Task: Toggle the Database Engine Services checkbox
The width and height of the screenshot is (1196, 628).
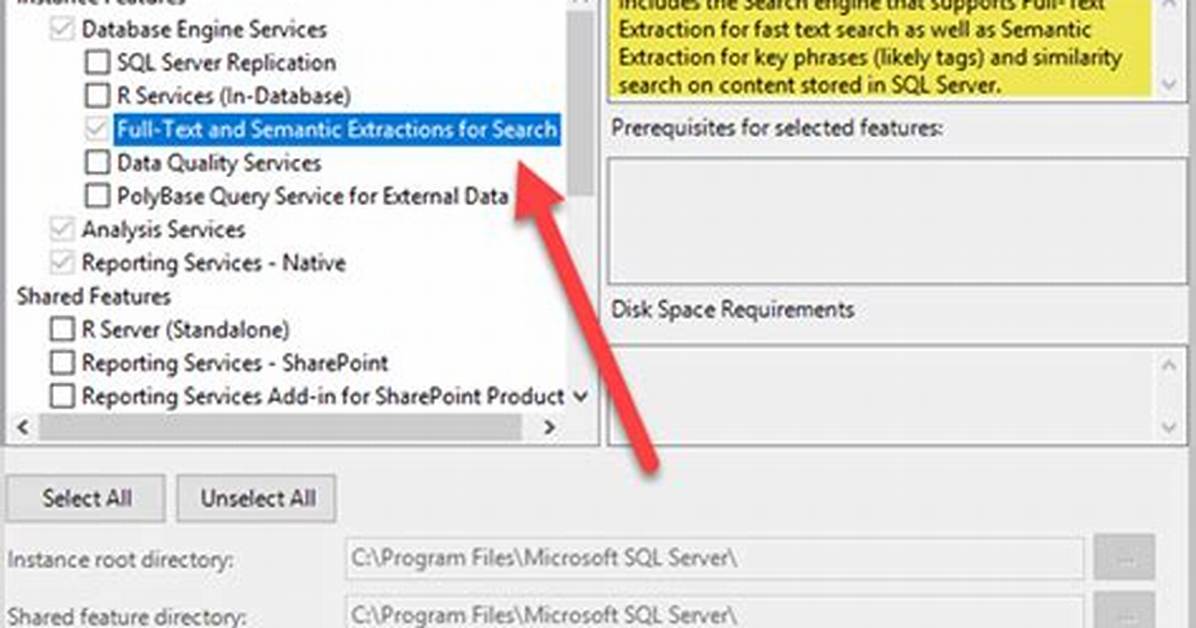Action: [x=62, y=30]
